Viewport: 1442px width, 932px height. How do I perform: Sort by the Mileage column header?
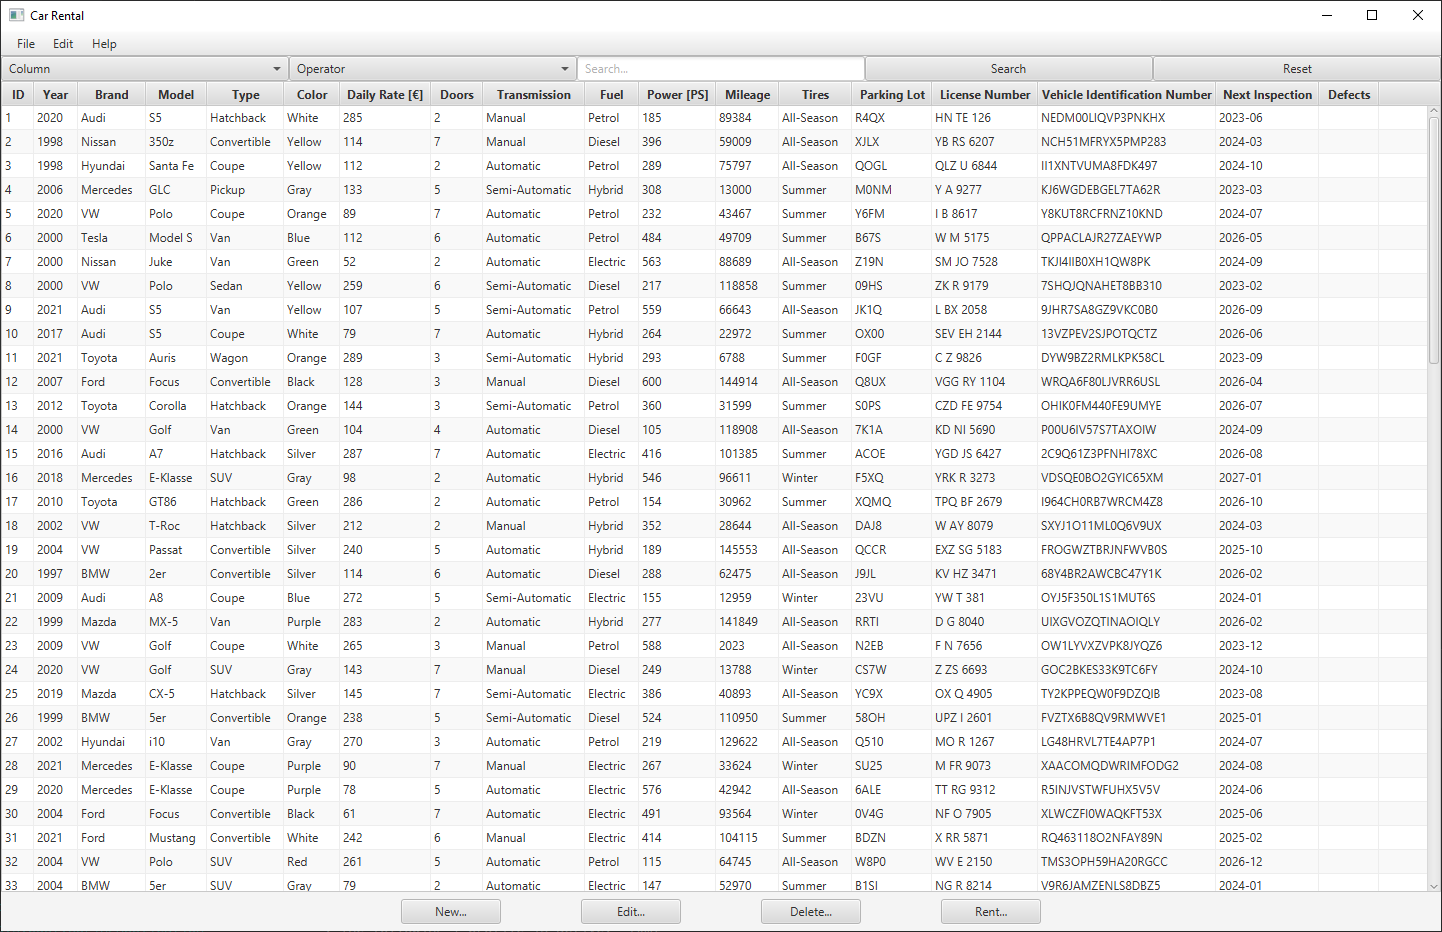click(748, 95)
